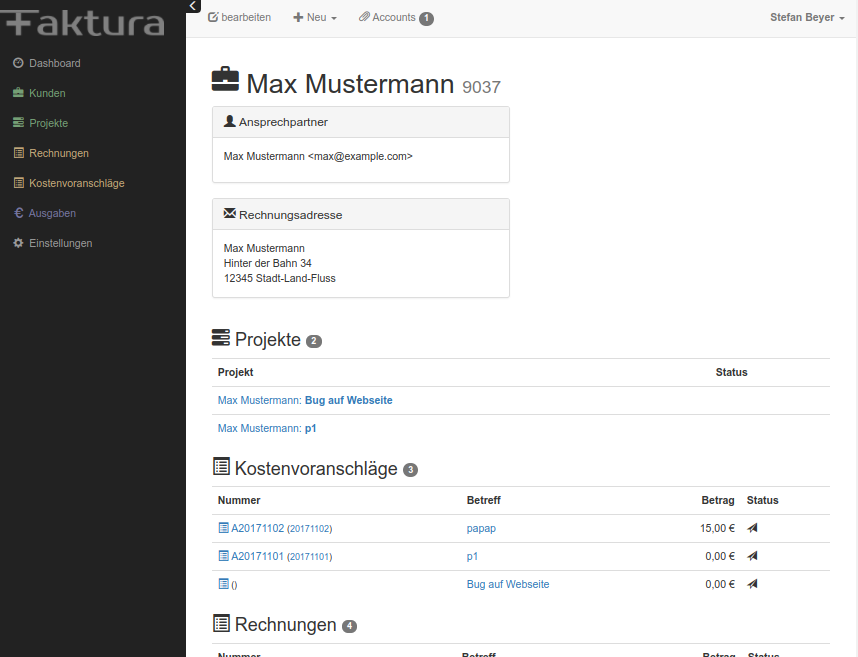Screen dimensions: 858x657
Task: Click sent status plane icon for papap
Action: coord(752,528)
